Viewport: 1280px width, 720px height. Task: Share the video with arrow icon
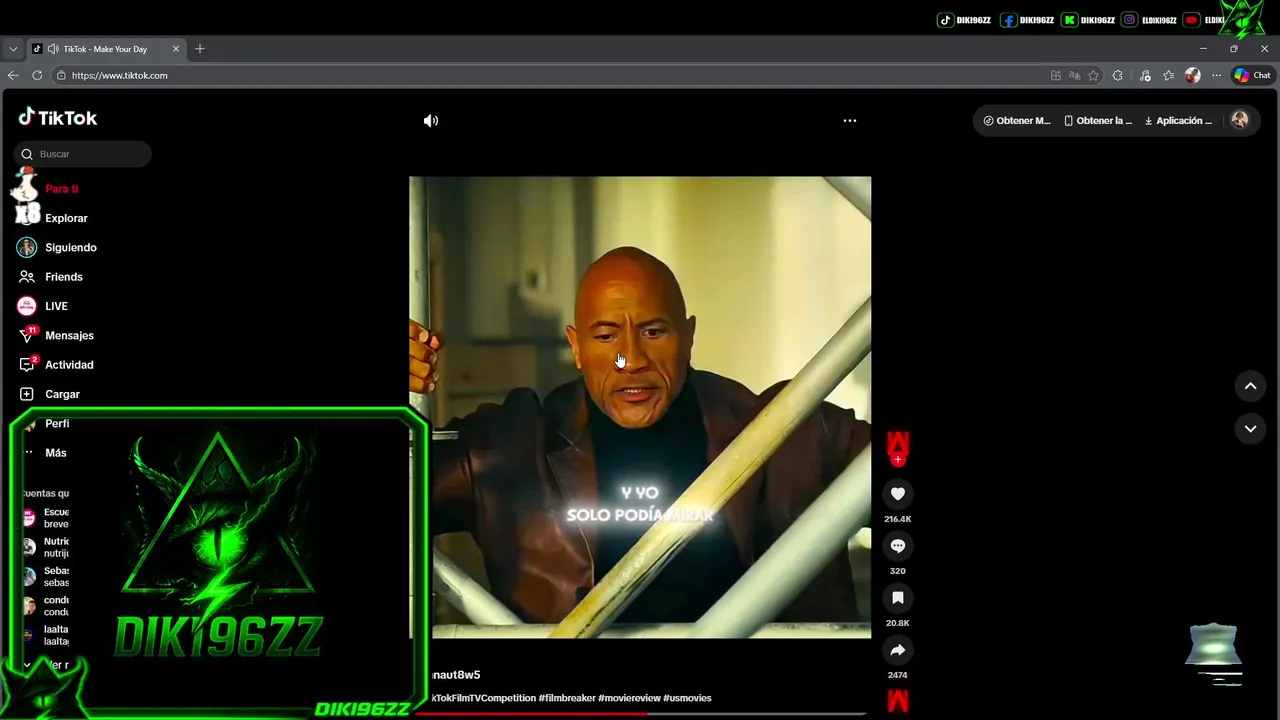pyautogui.click(x=898, y=650)
